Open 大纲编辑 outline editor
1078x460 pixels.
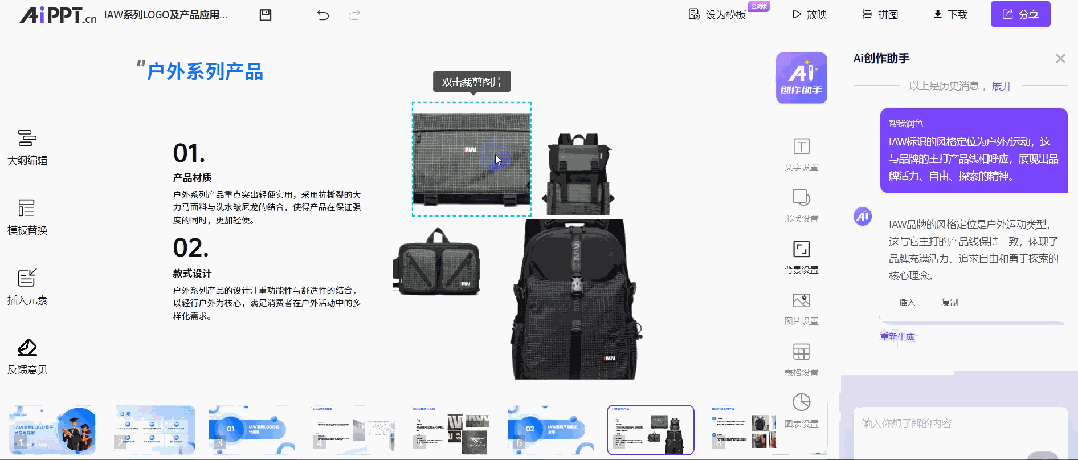(28, 147)
